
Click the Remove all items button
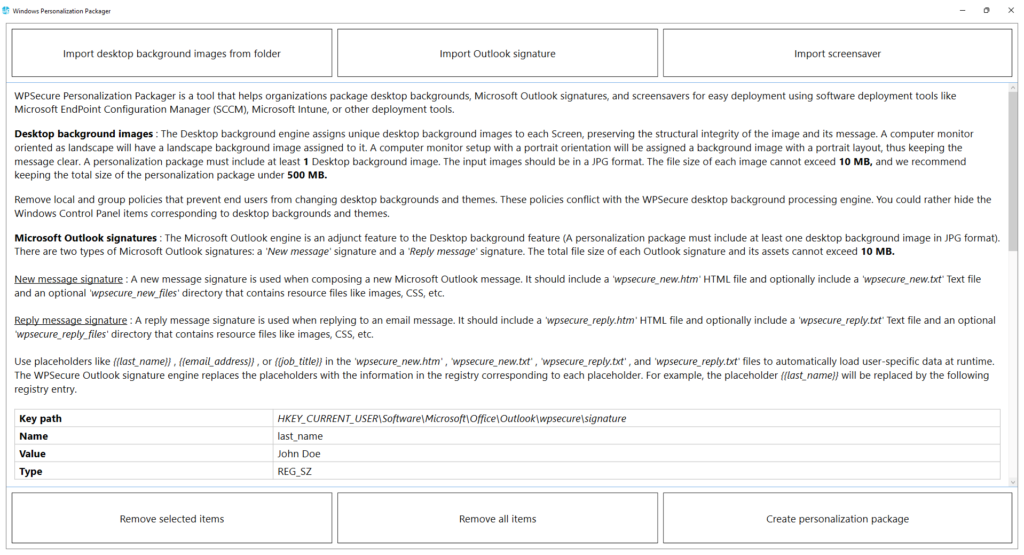click(x=497, y=518)
